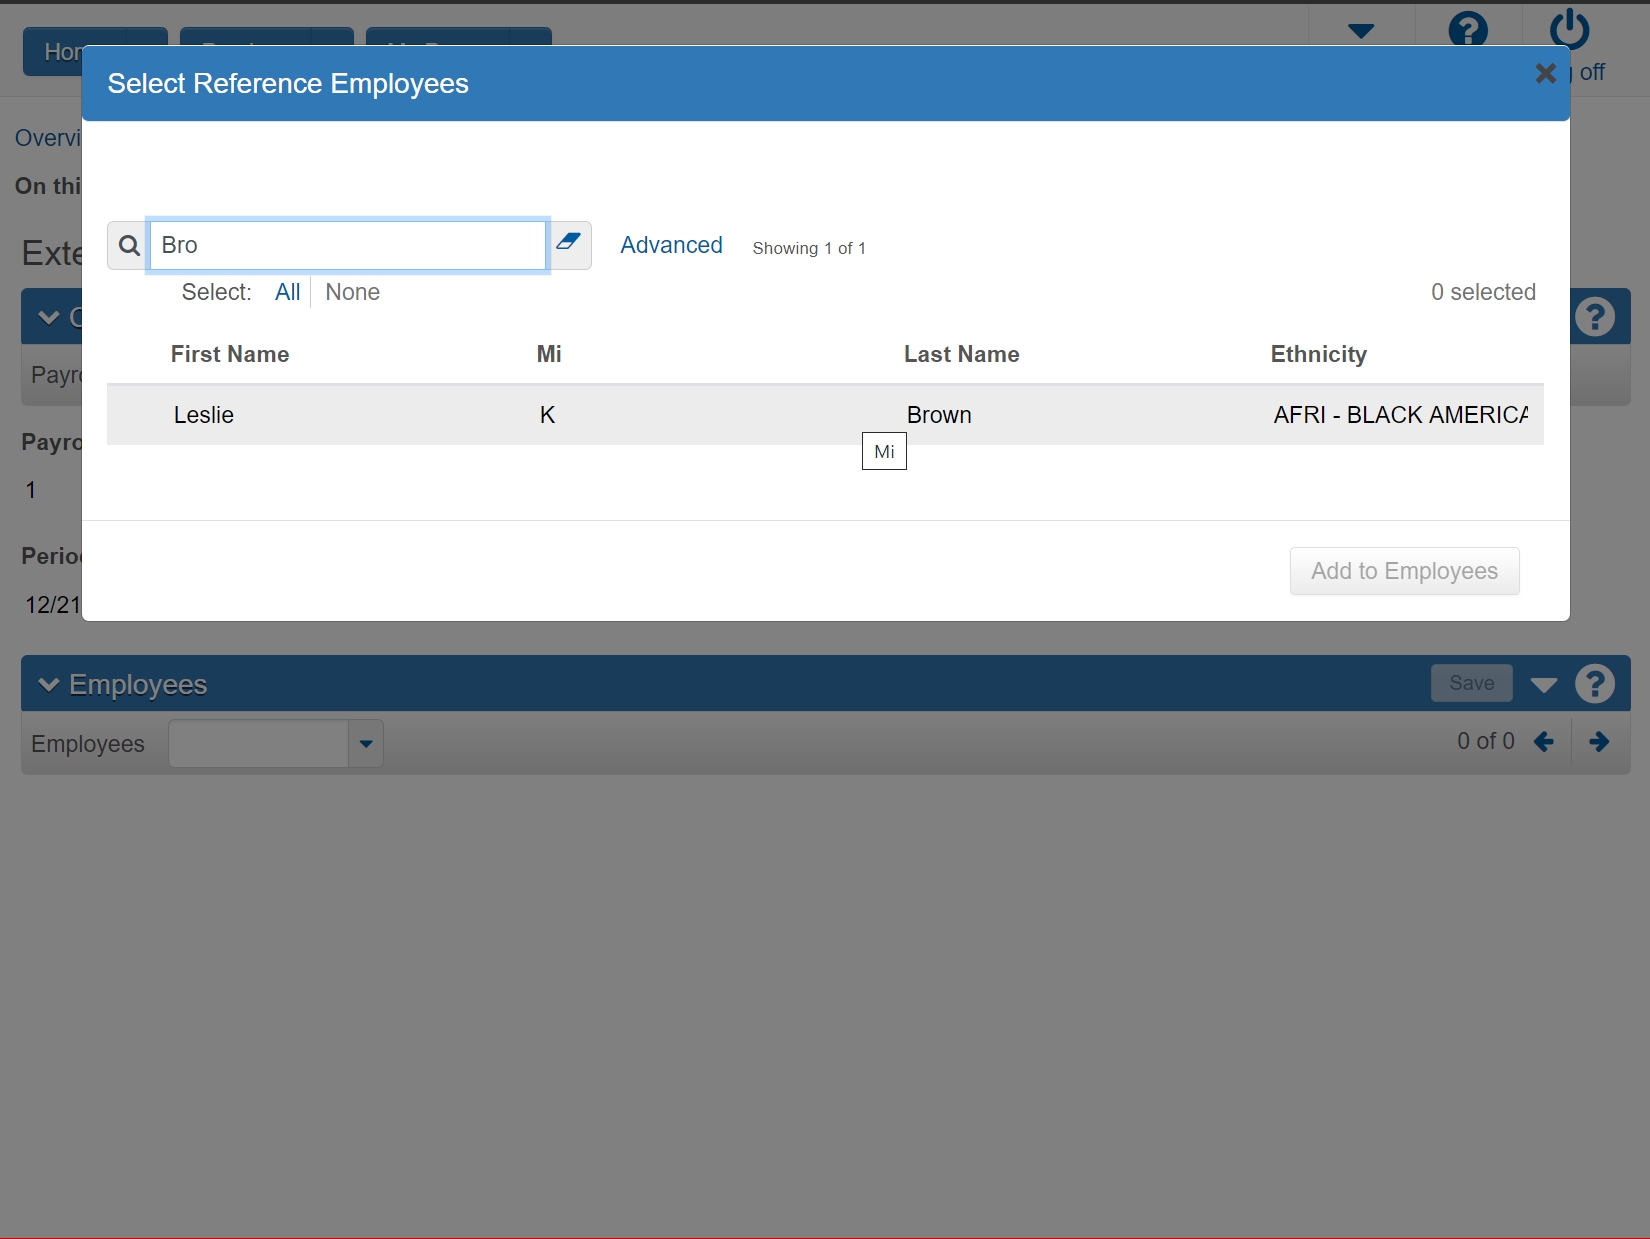Open help icon on upper section header
This screenshot has width=1650, height=1239.
(x=1595, y=316)
